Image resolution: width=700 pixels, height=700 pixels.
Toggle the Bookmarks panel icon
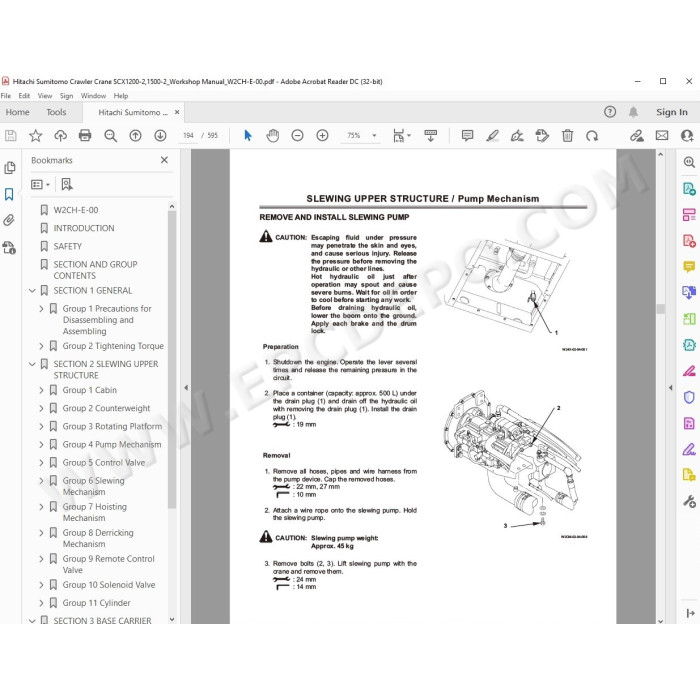9,194
